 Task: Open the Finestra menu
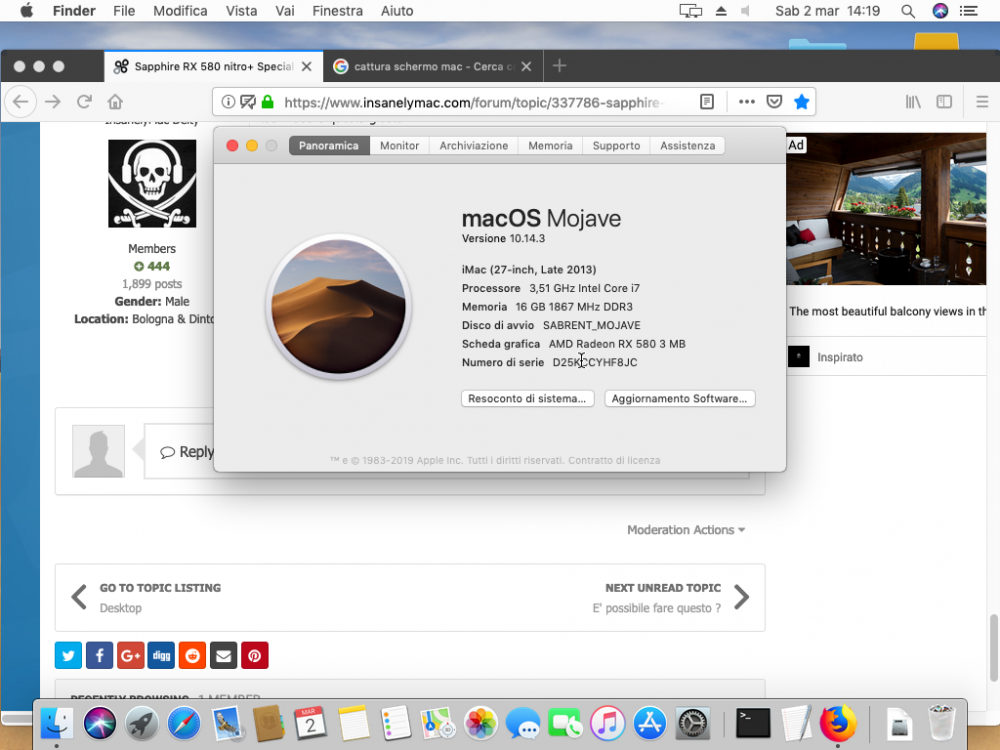[337, 11]
